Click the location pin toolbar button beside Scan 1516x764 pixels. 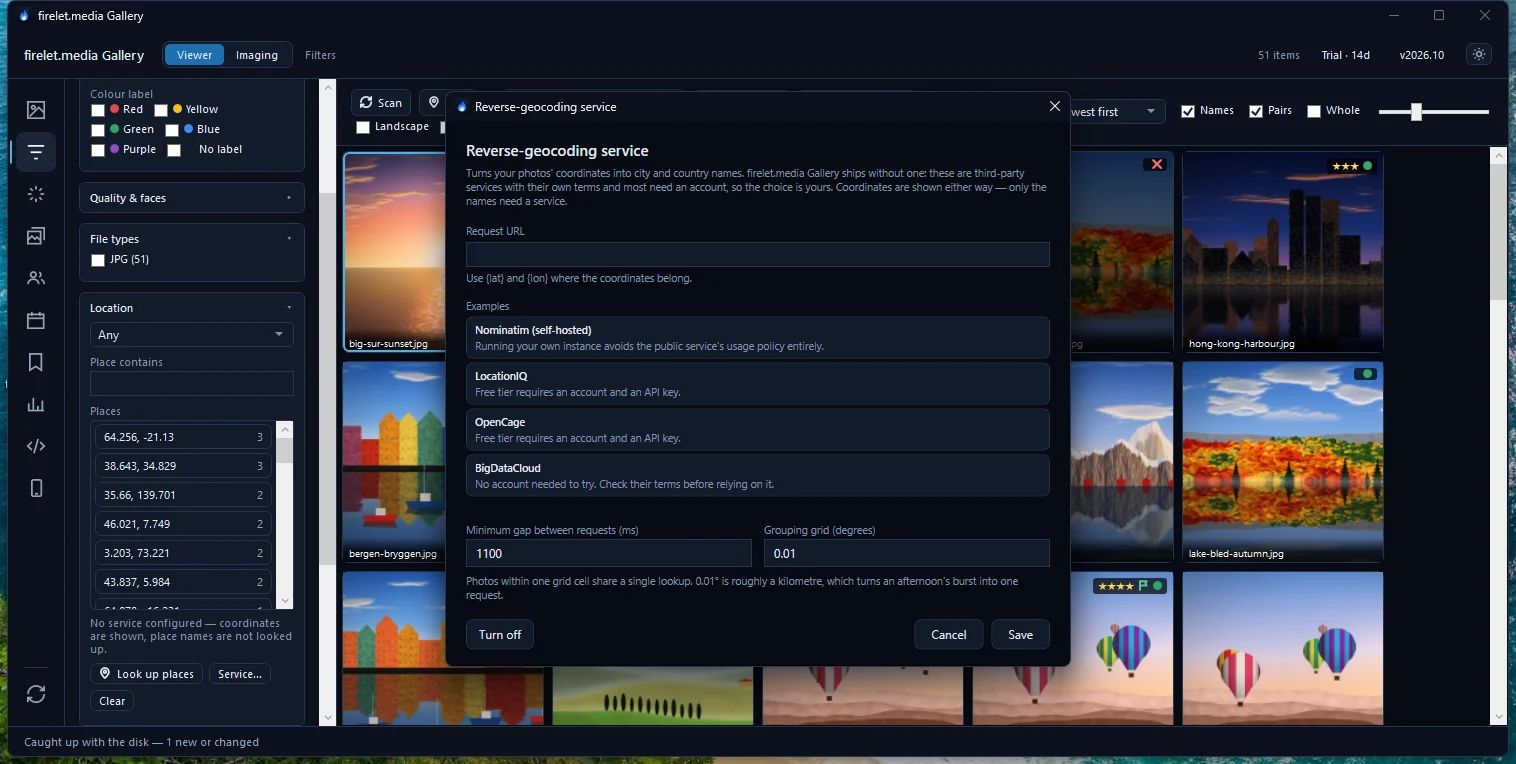433,103
